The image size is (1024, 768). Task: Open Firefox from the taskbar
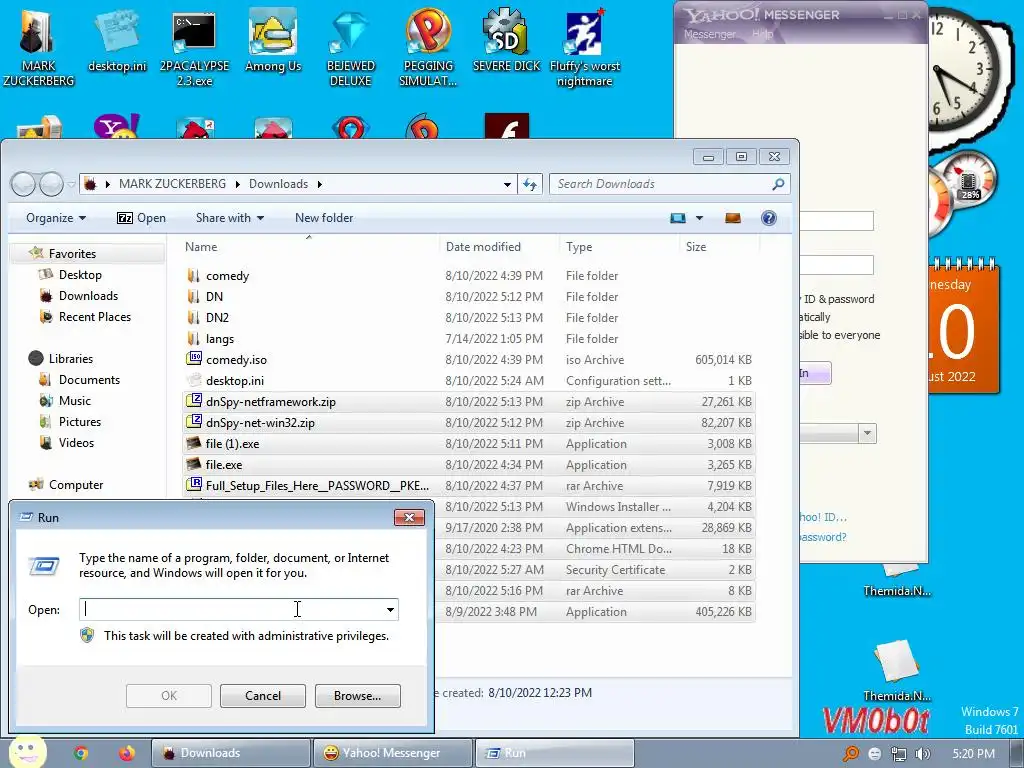pyautogui.click(x=127, y=753)
